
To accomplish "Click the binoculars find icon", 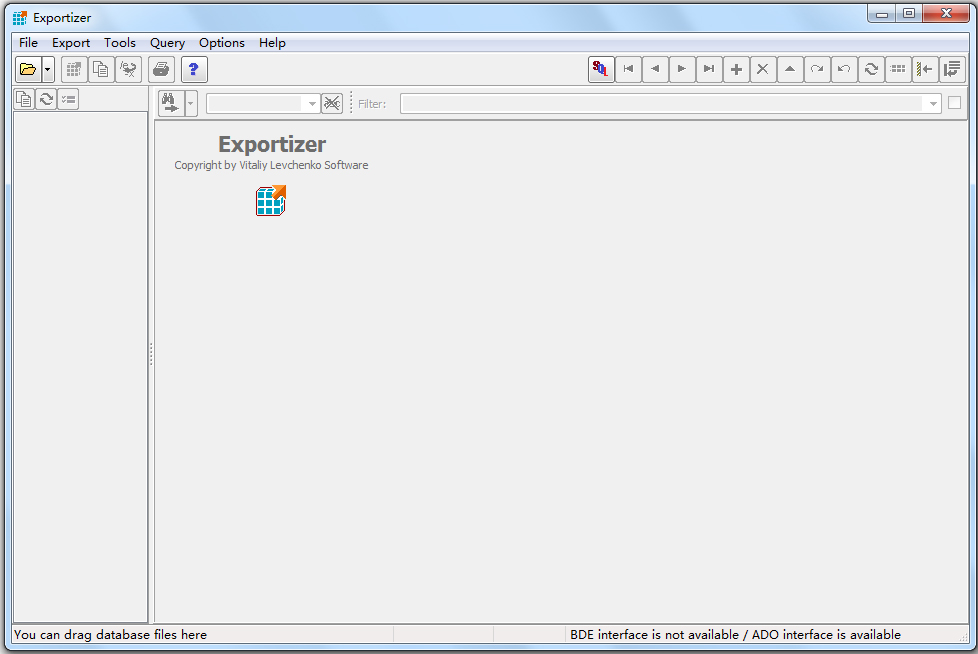I will pos(170,103).
